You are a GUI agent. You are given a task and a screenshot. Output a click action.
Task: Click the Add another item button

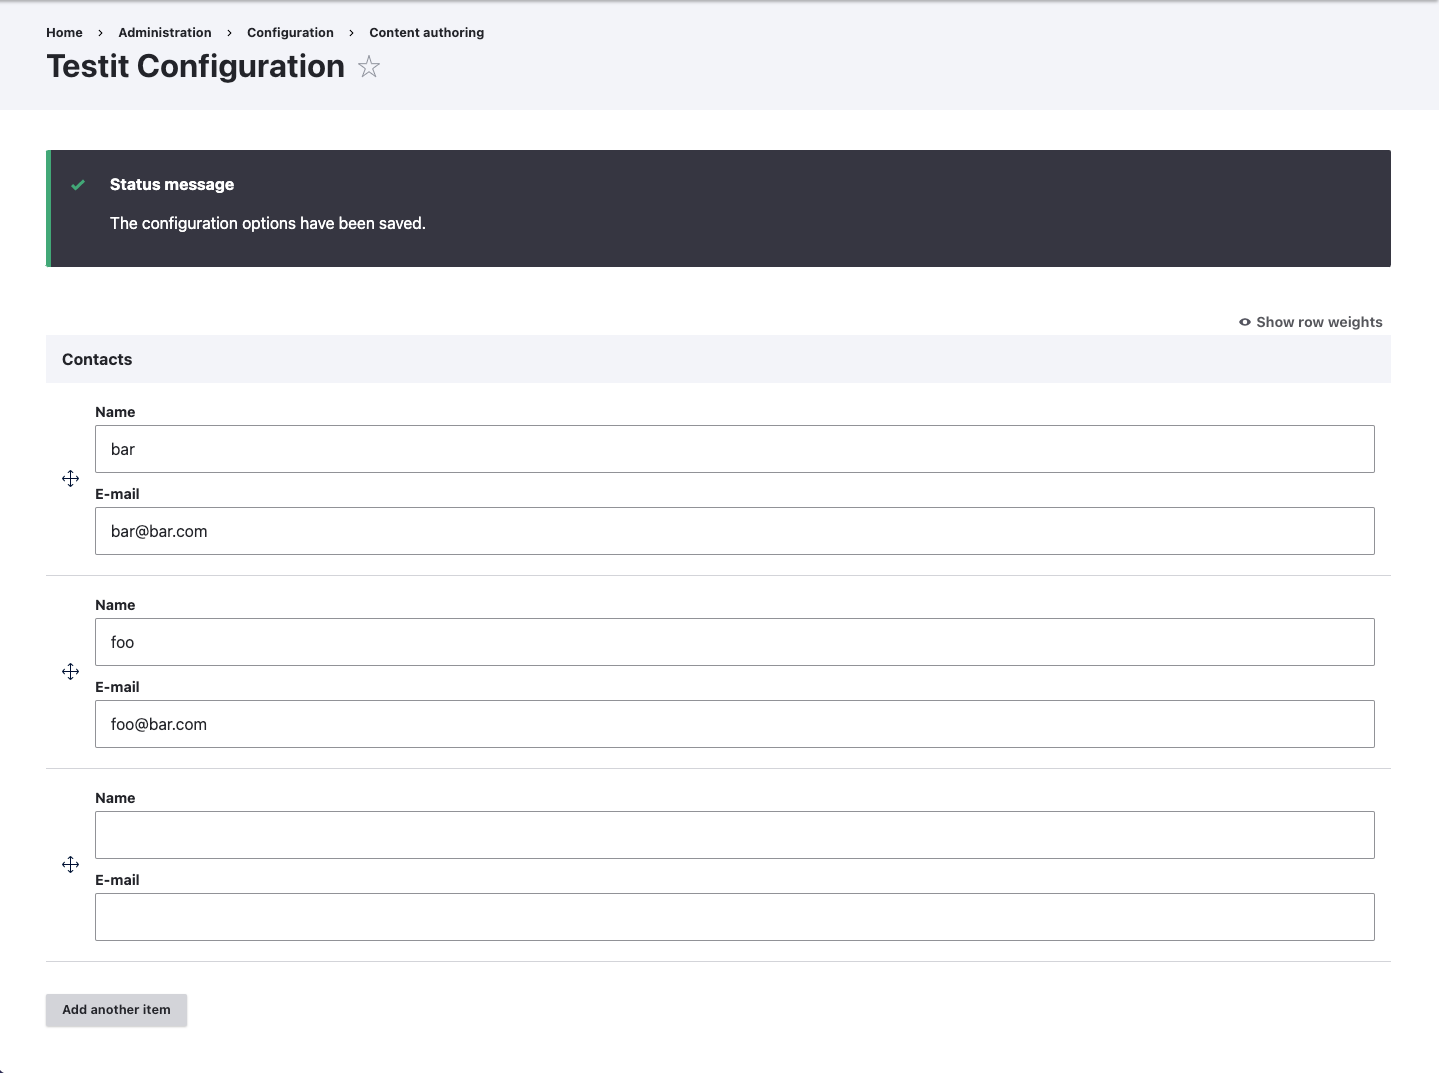[x=115, y=1010]
